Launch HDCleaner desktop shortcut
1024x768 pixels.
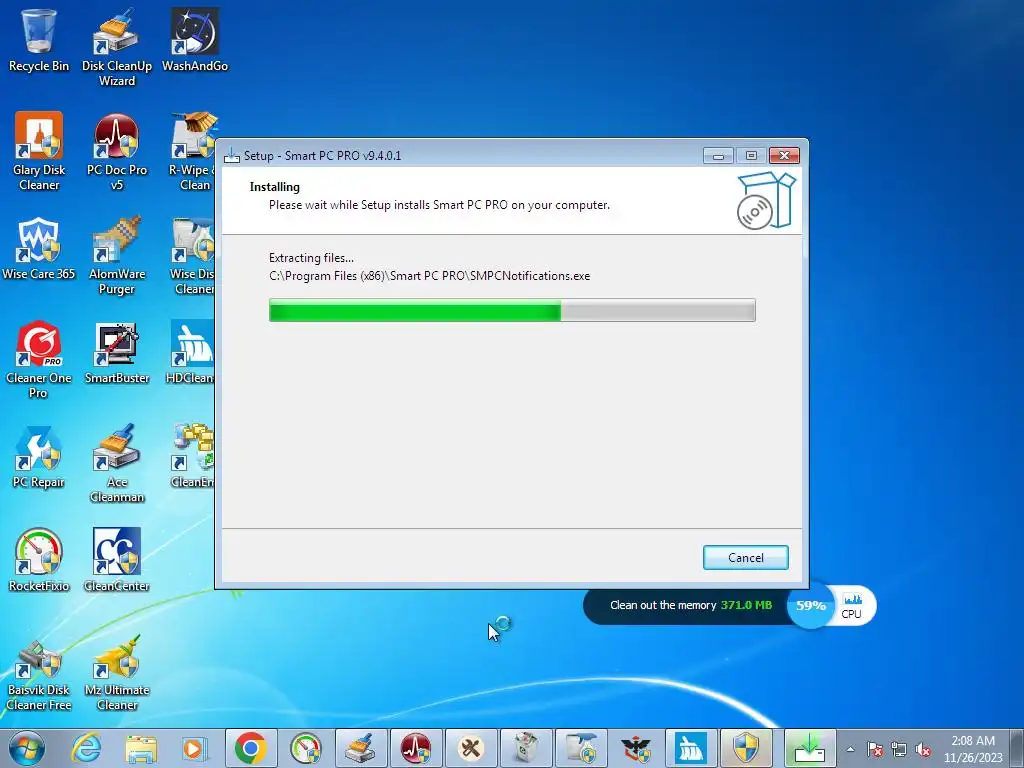pyautogui.click(x=191, y=353)
